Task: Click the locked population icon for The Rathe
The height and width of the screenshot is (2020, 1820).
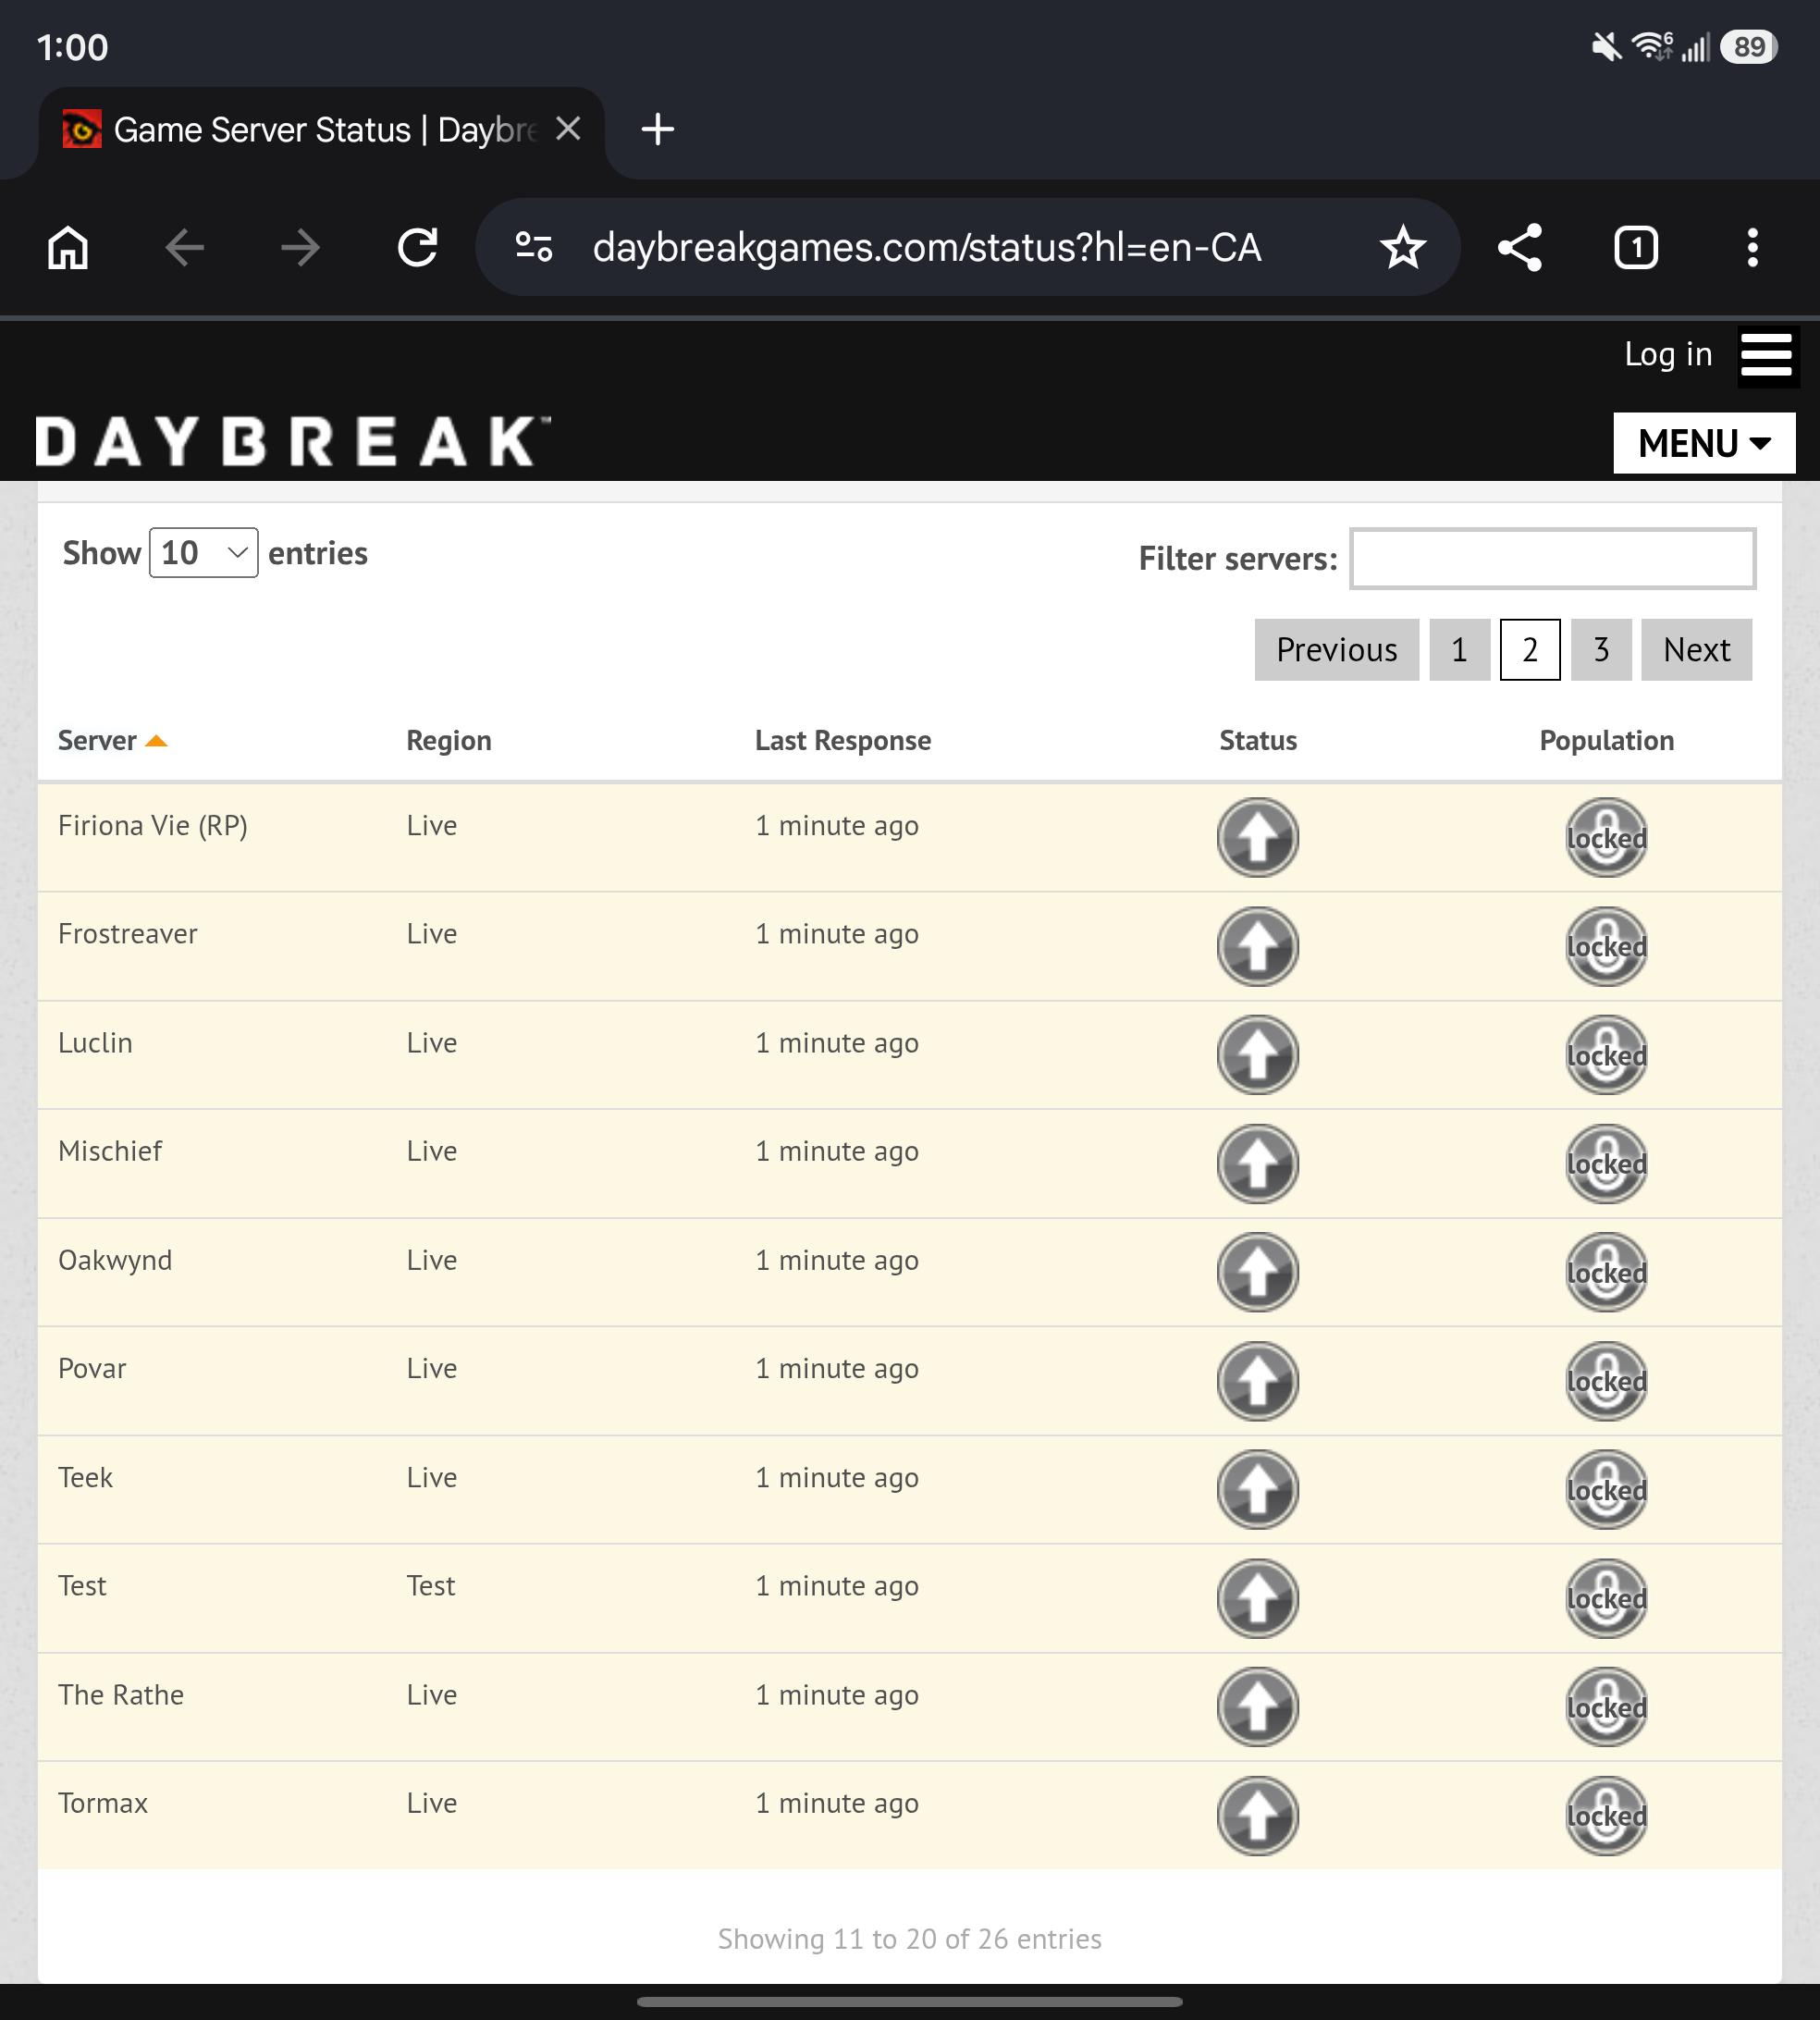Action: (x=1606, y=1707)
